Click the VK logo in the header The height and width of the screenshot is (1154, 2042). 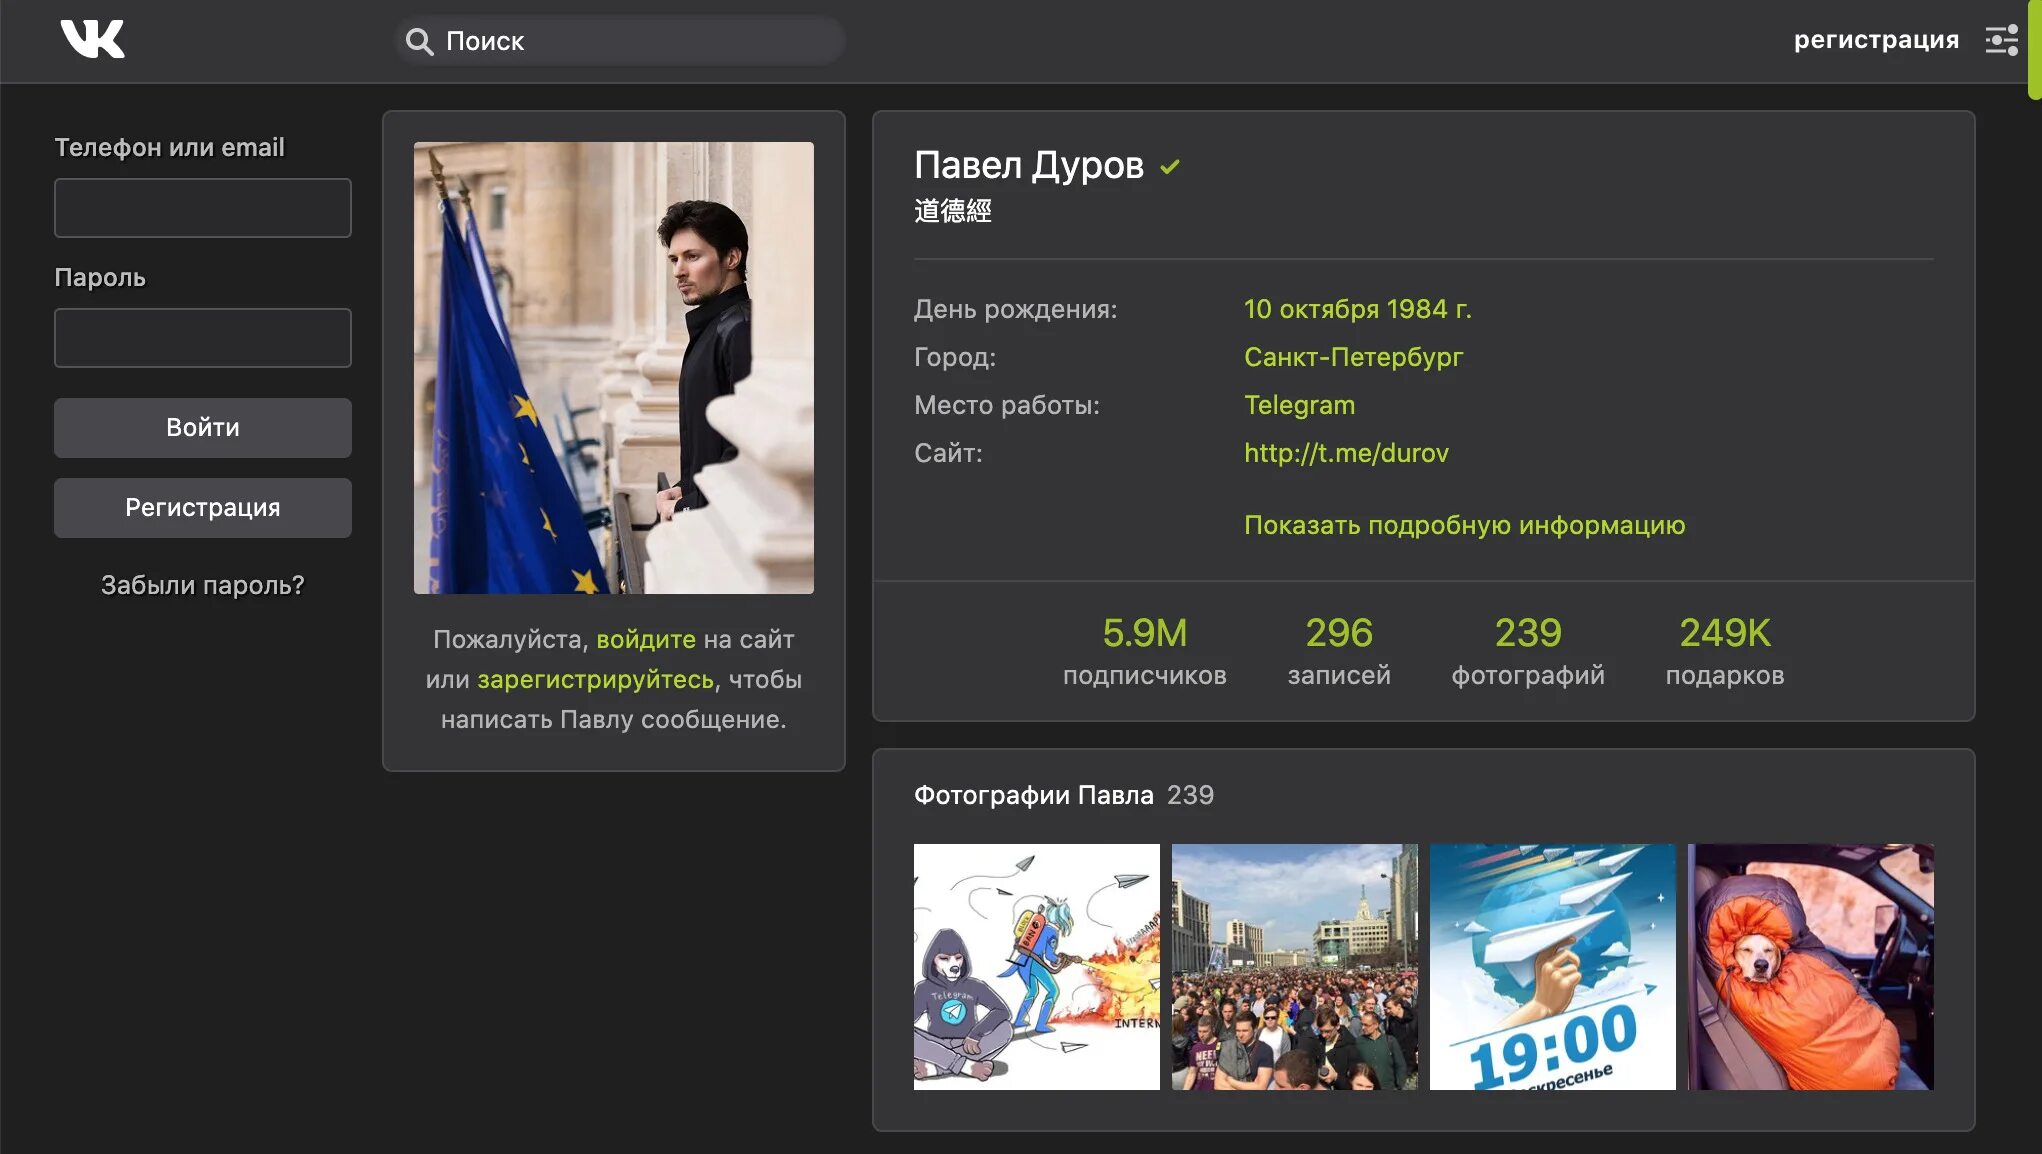(93, 39)
